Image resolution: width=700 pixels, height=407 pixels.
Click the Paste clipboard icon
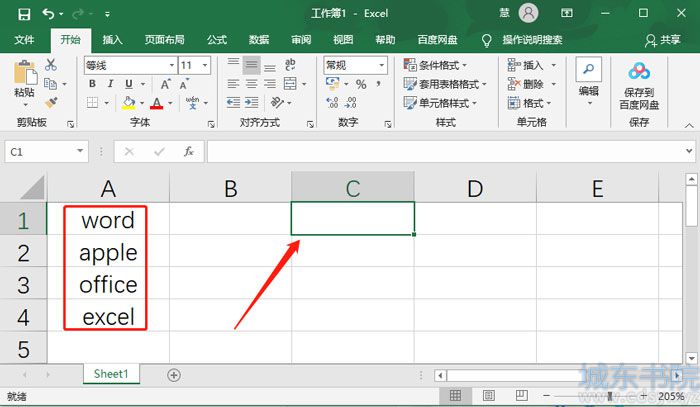point(25,73)
